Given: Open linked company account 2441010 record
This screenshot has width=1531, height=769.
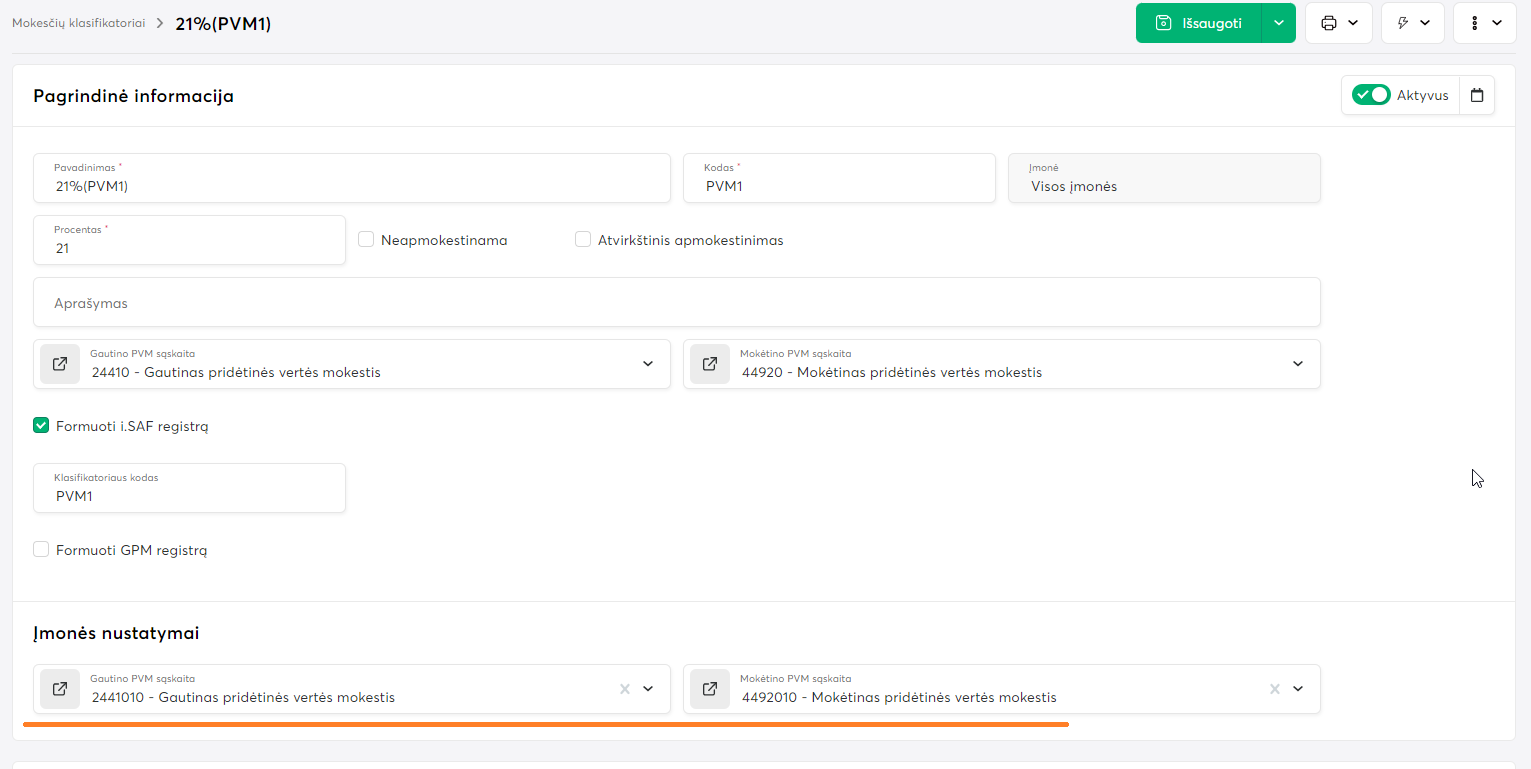Looking at the screenshot, I should [x=60, y=689].
